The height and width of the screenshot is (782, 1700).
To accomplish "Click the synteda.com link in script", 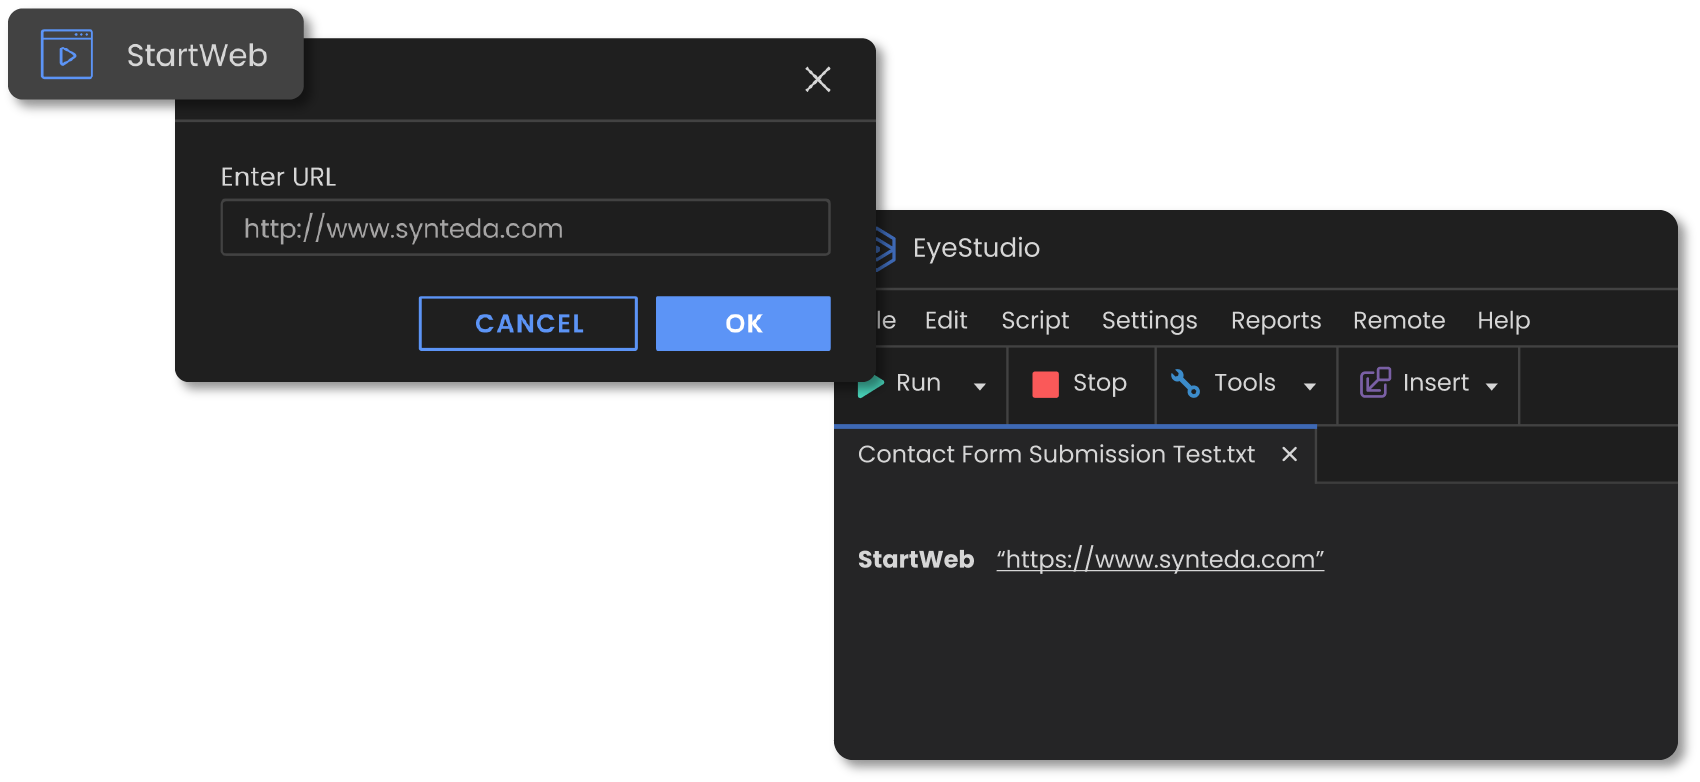I will 1160,560.
